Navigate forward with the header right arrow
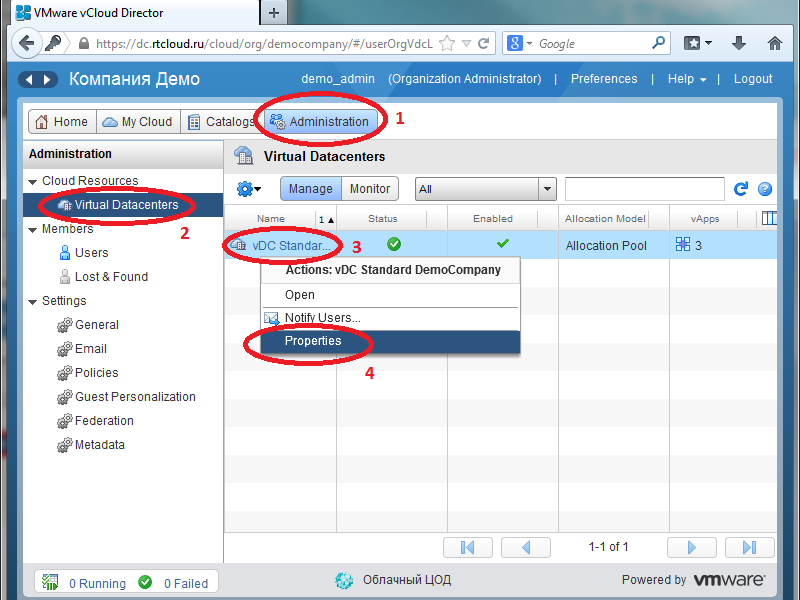 [47, 80]
